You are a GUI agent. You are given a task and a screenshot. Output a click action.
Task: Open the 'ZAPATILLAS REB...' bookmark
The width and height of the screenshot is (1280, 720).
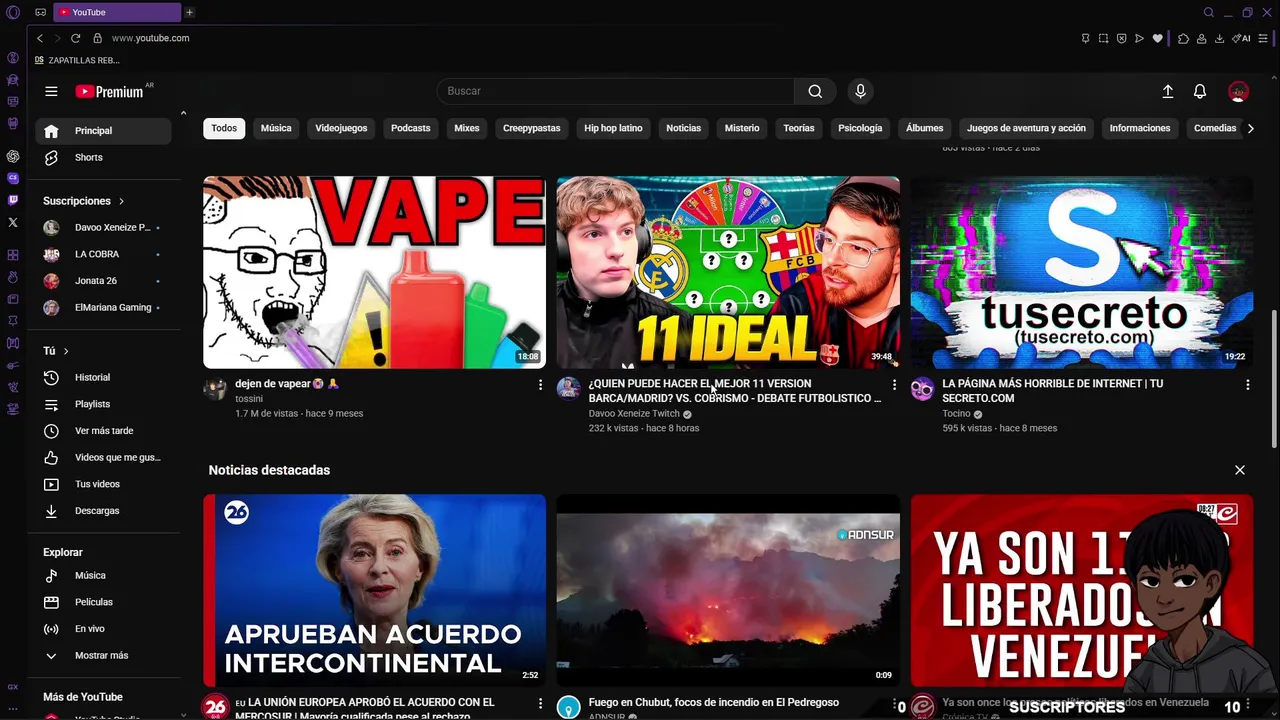coord(77,60)
